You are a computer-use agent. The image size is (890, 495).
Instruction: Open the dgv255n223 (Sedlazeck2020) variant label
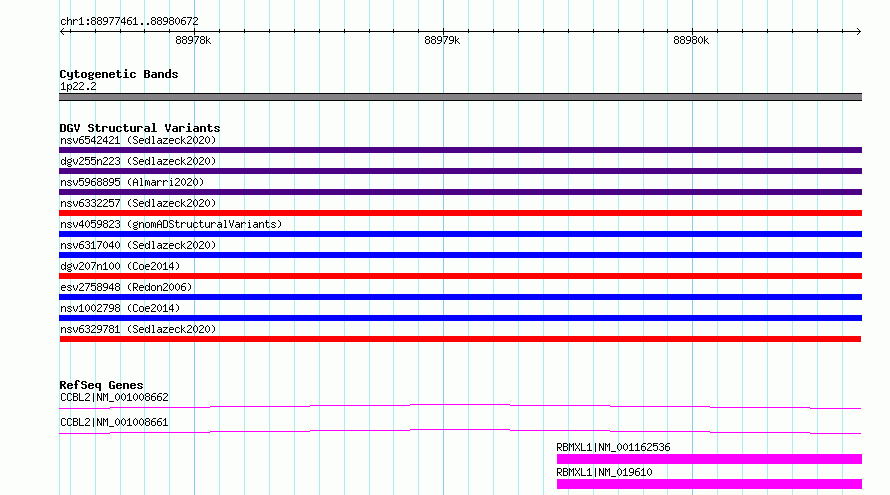[x=138, y=161]
